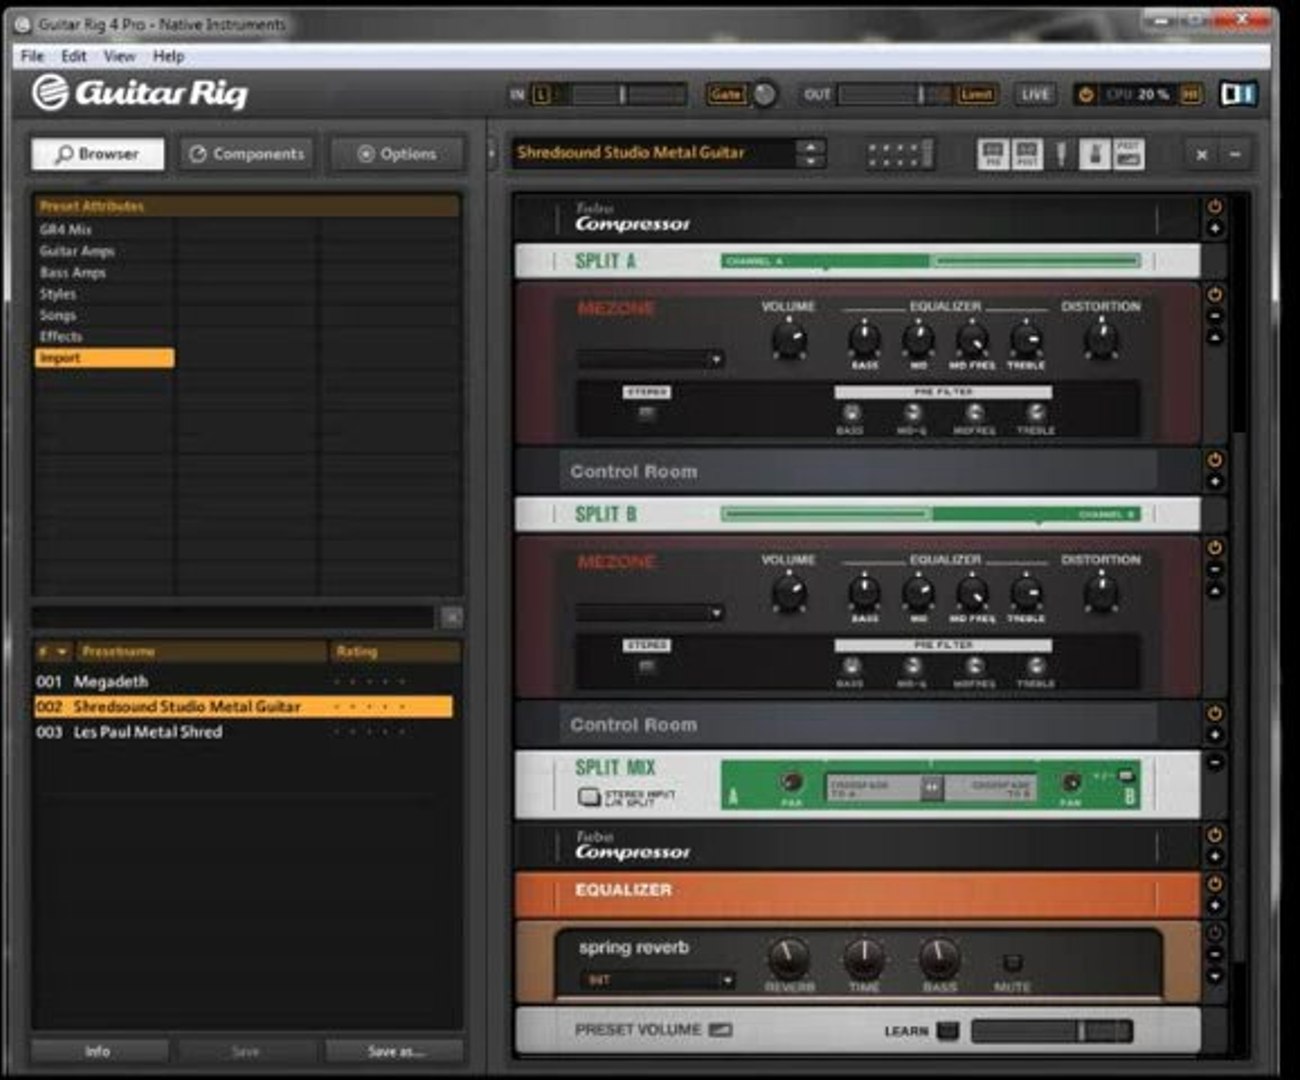Select the next preset with down arrow
Image resolution: width=1300 pixels, height=1080 pixels.
coord(811,161)
